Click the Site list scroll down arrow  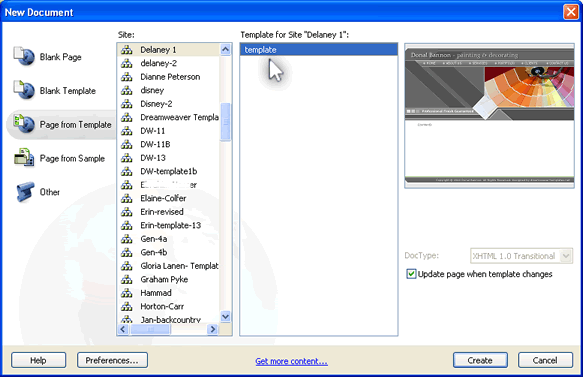[x=225, y=317]
